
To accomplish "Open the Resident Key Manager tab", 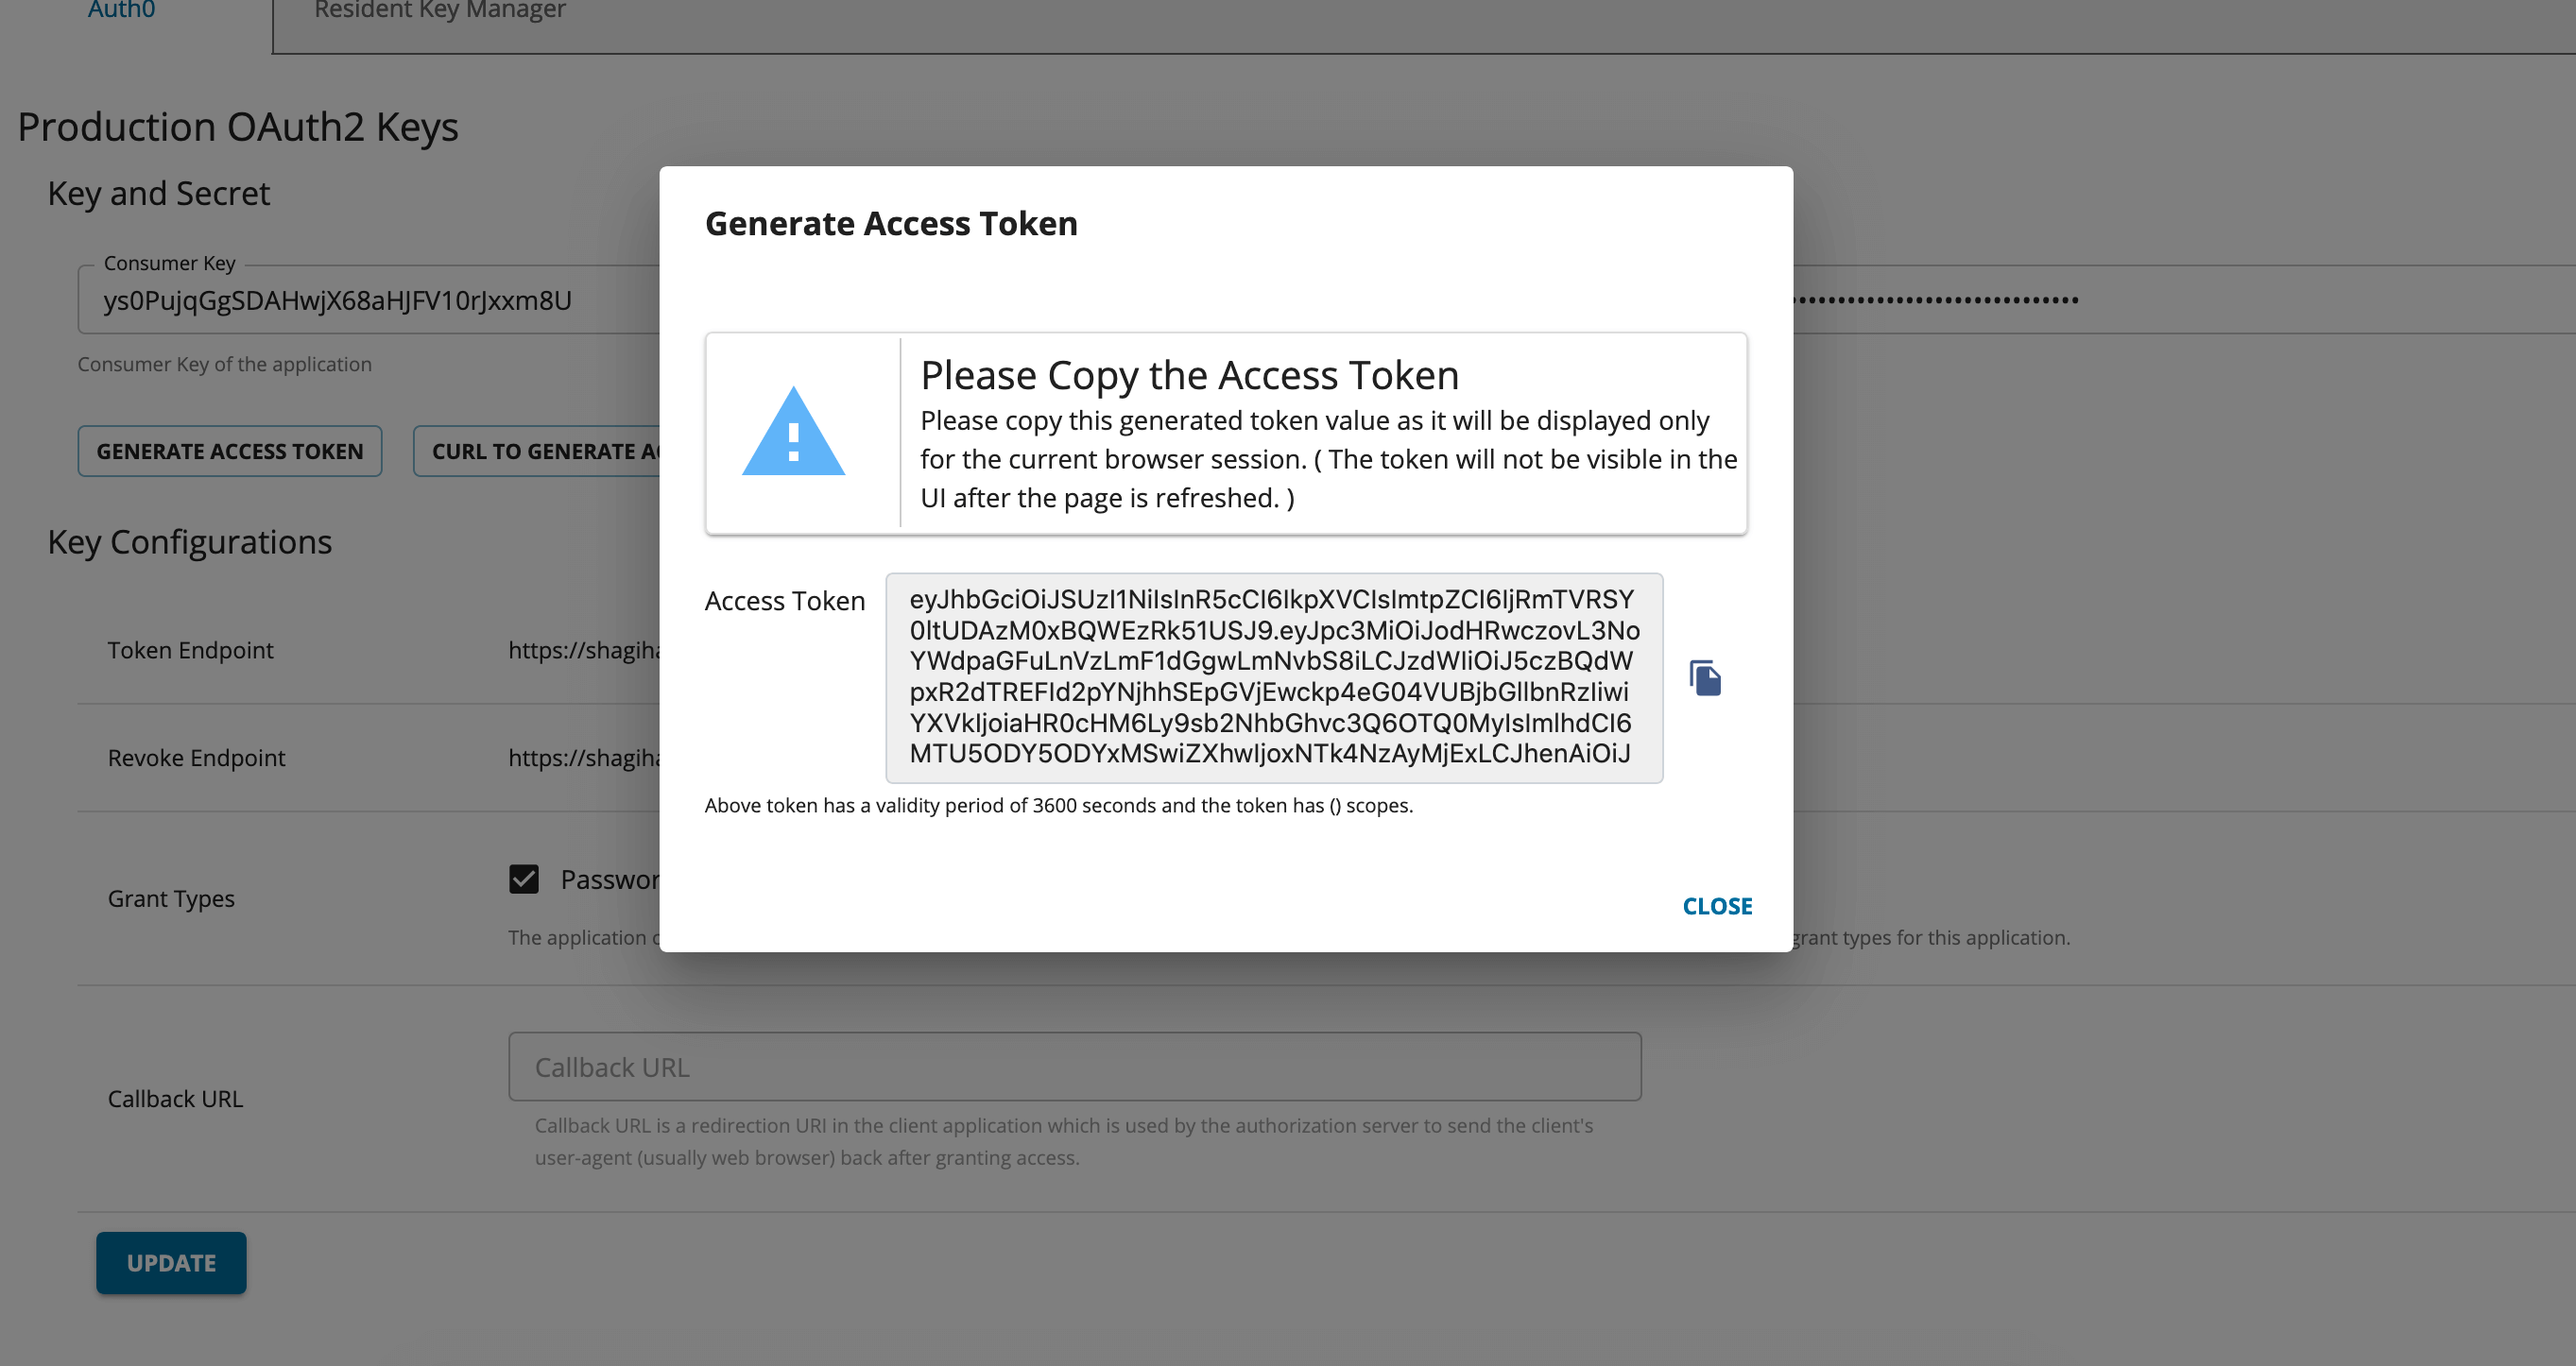I will point(439,12).
